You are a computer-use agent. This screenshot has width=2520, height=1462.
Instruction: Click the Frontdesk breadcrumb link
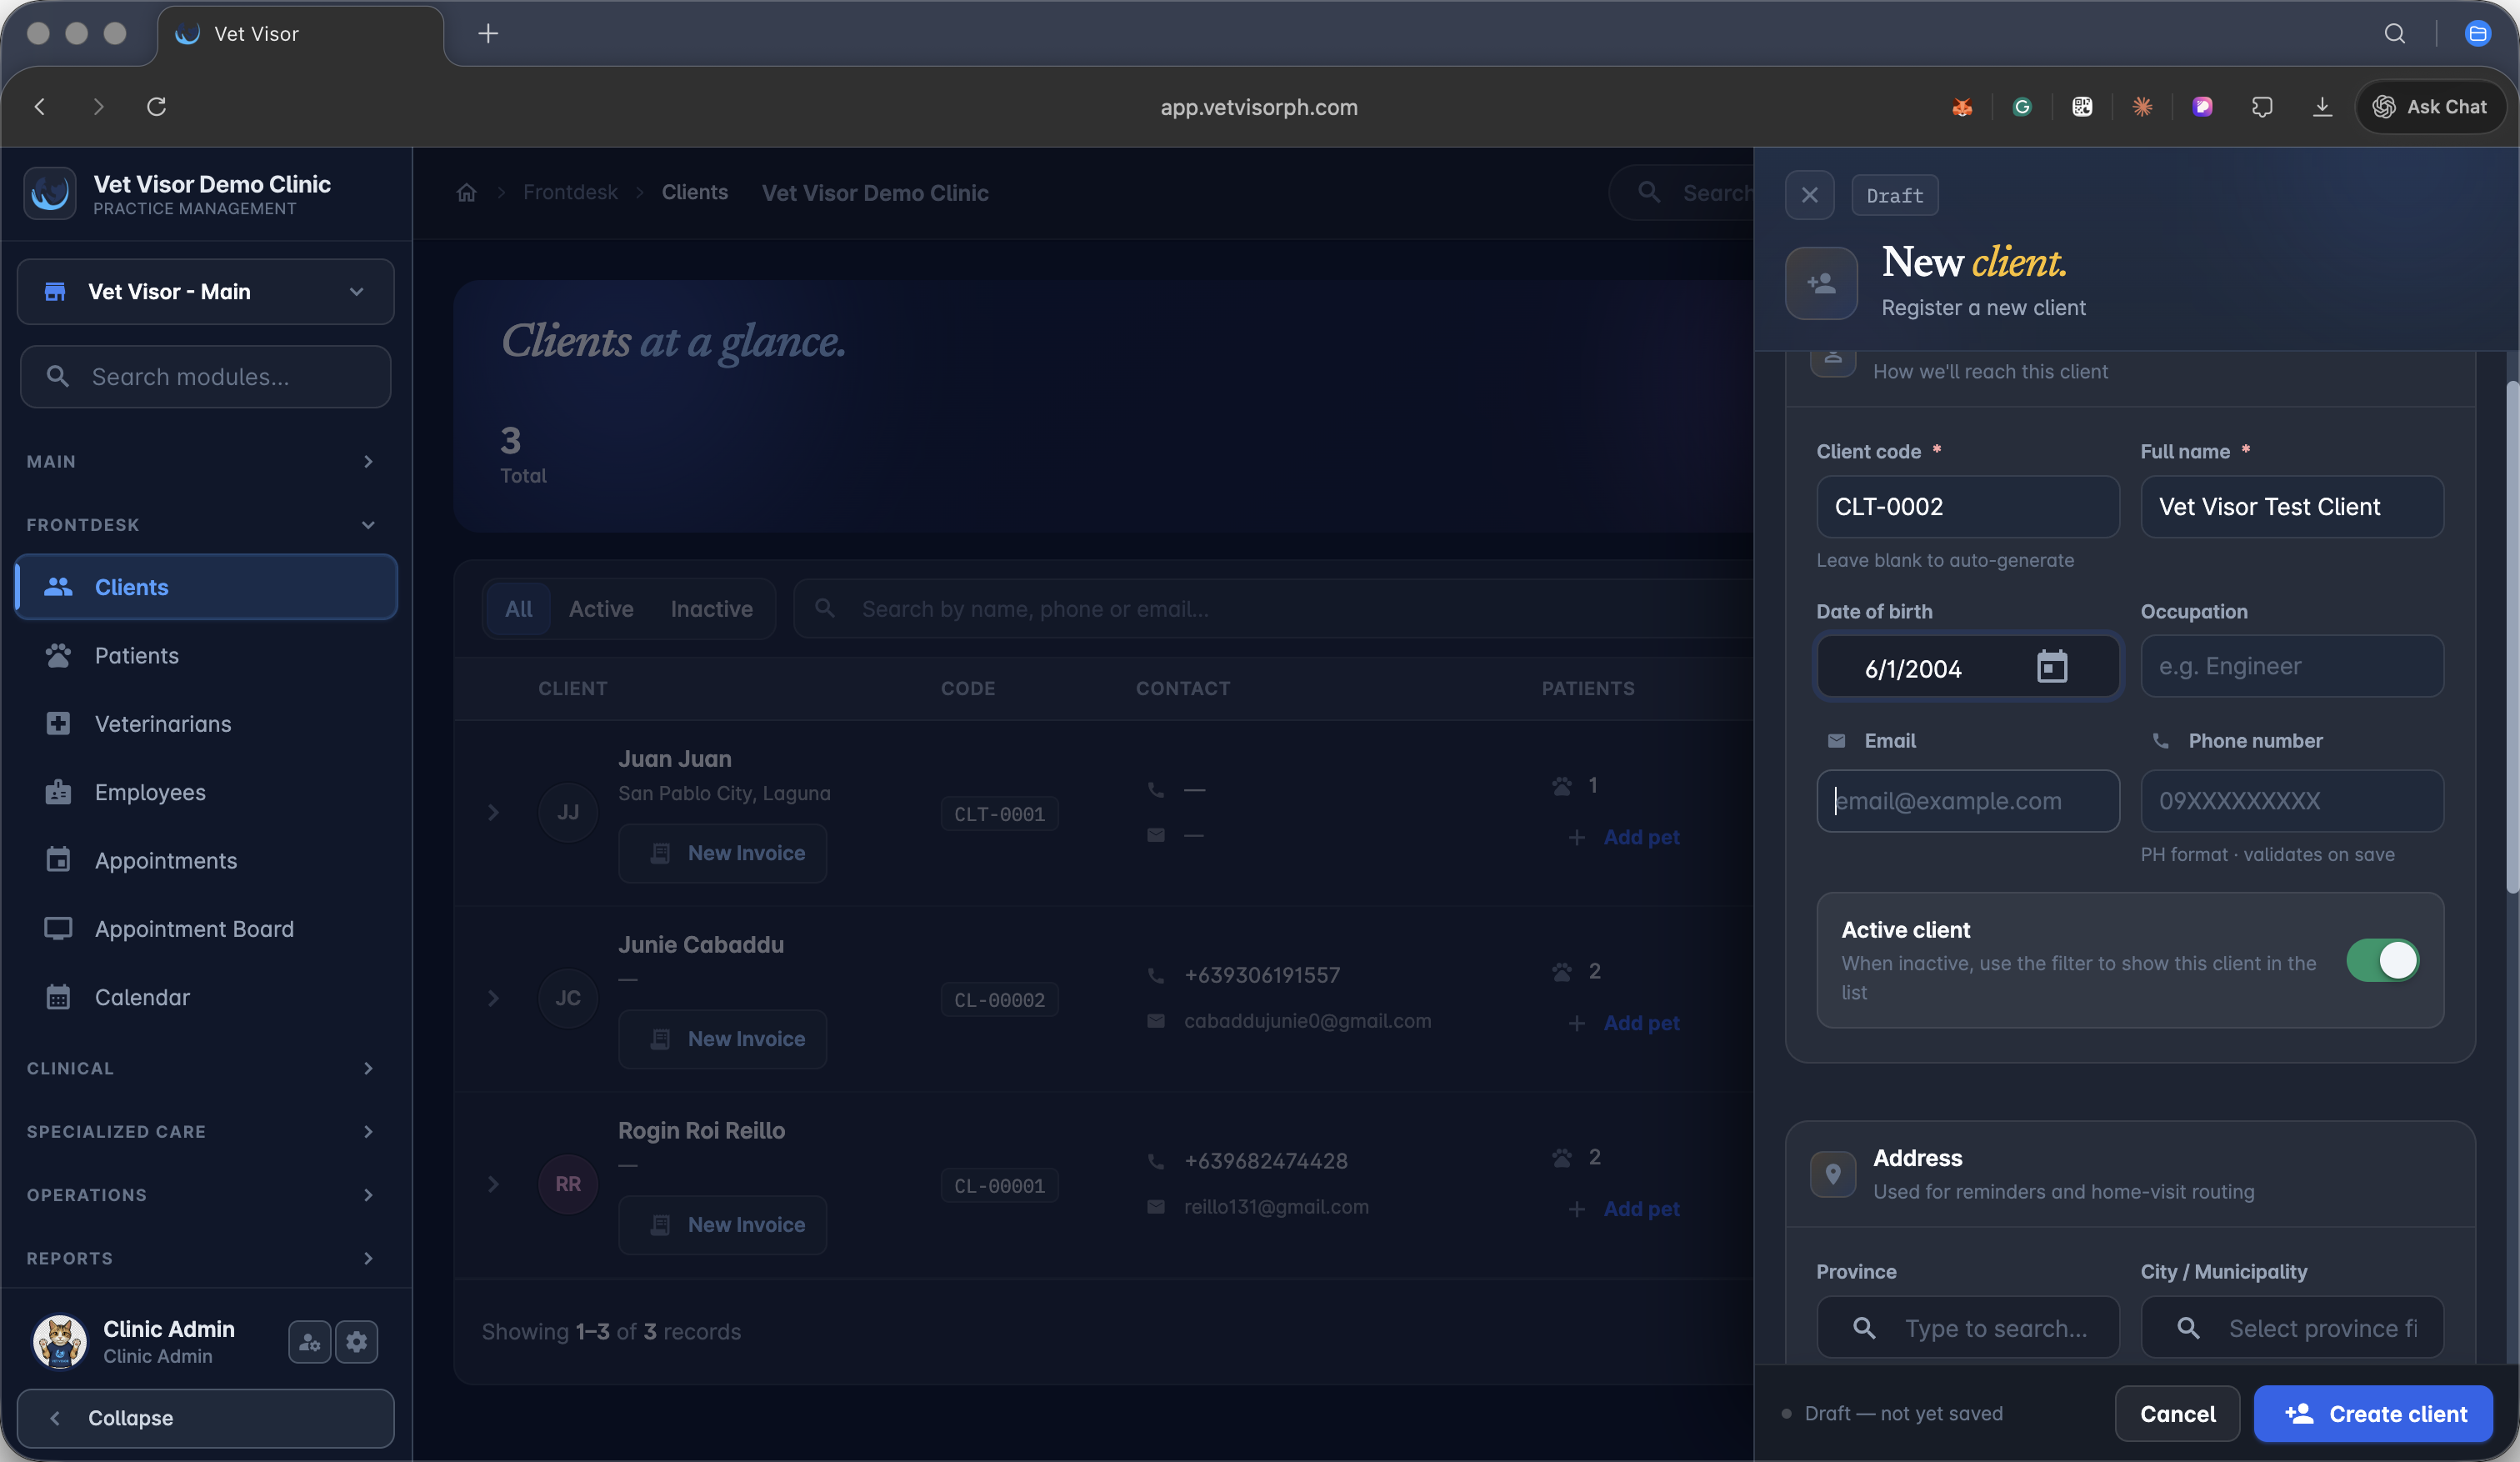coord(570,192)
